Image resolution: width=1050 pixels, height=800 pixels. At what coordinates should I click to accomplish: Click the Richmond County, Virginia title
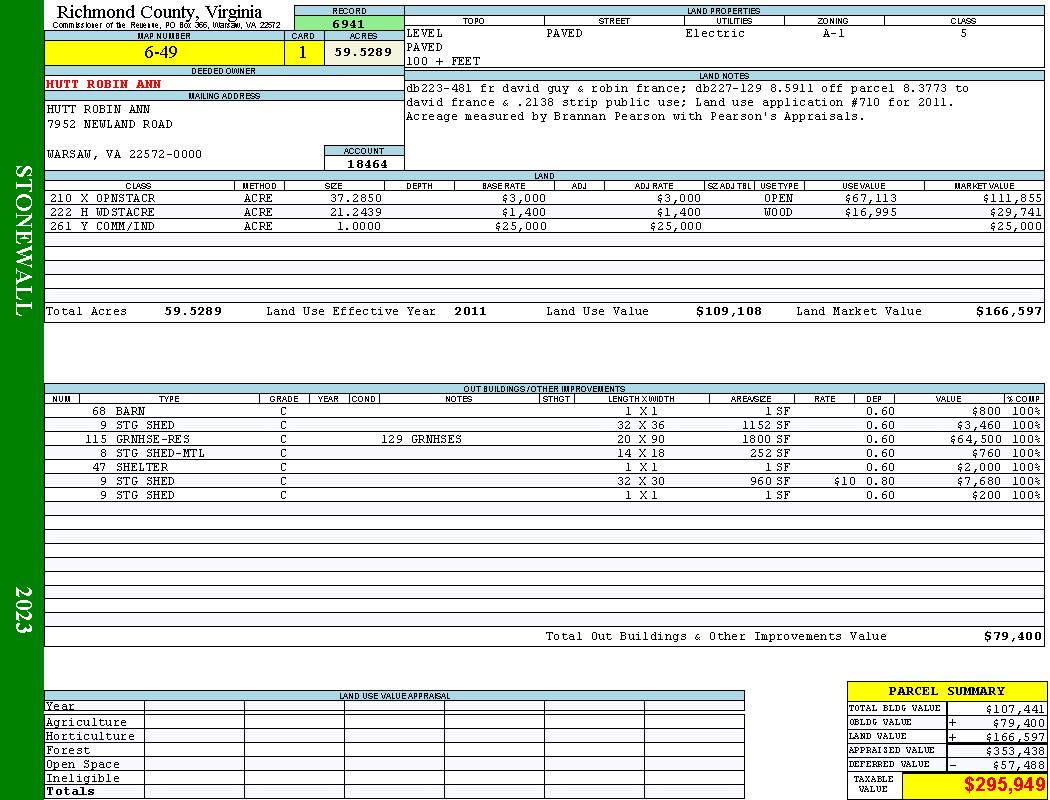coord(159,12)
